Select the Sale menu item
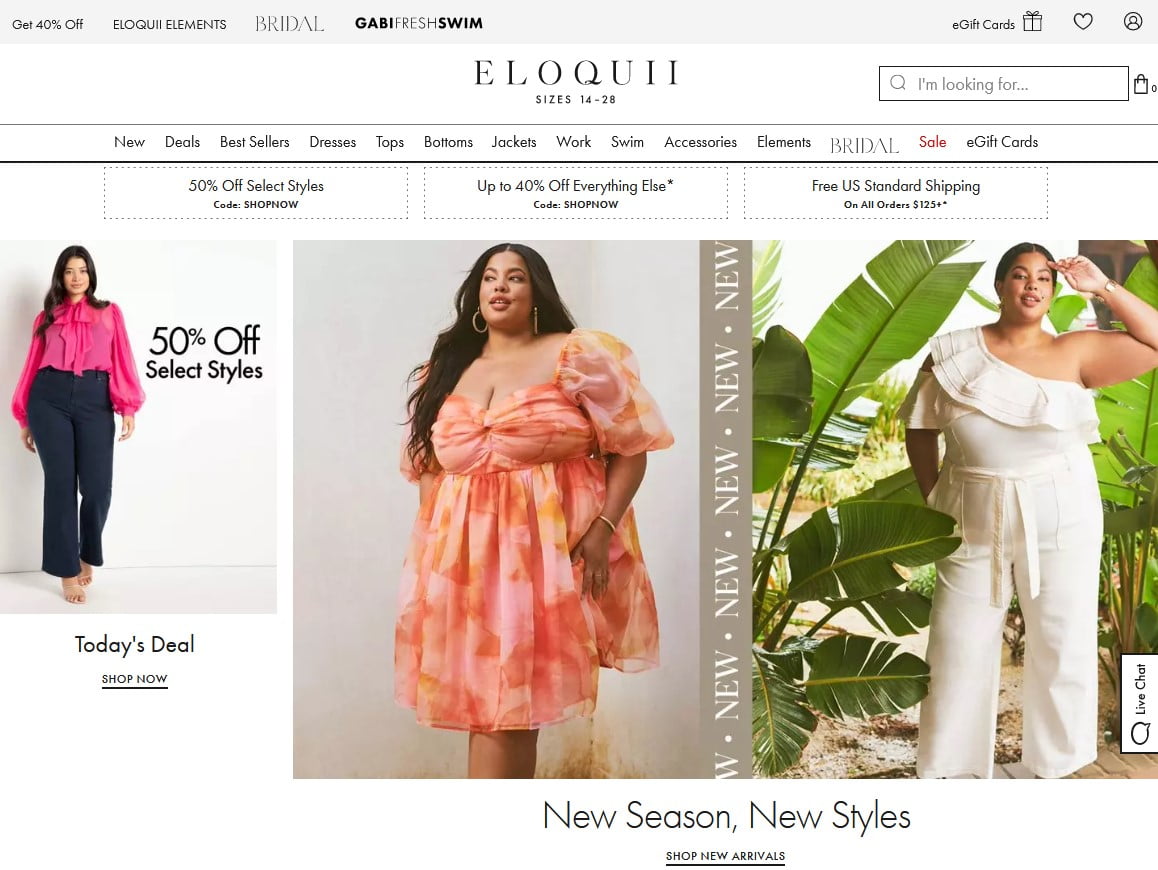This screenshot has width=1158, height=870. [932, 142]
